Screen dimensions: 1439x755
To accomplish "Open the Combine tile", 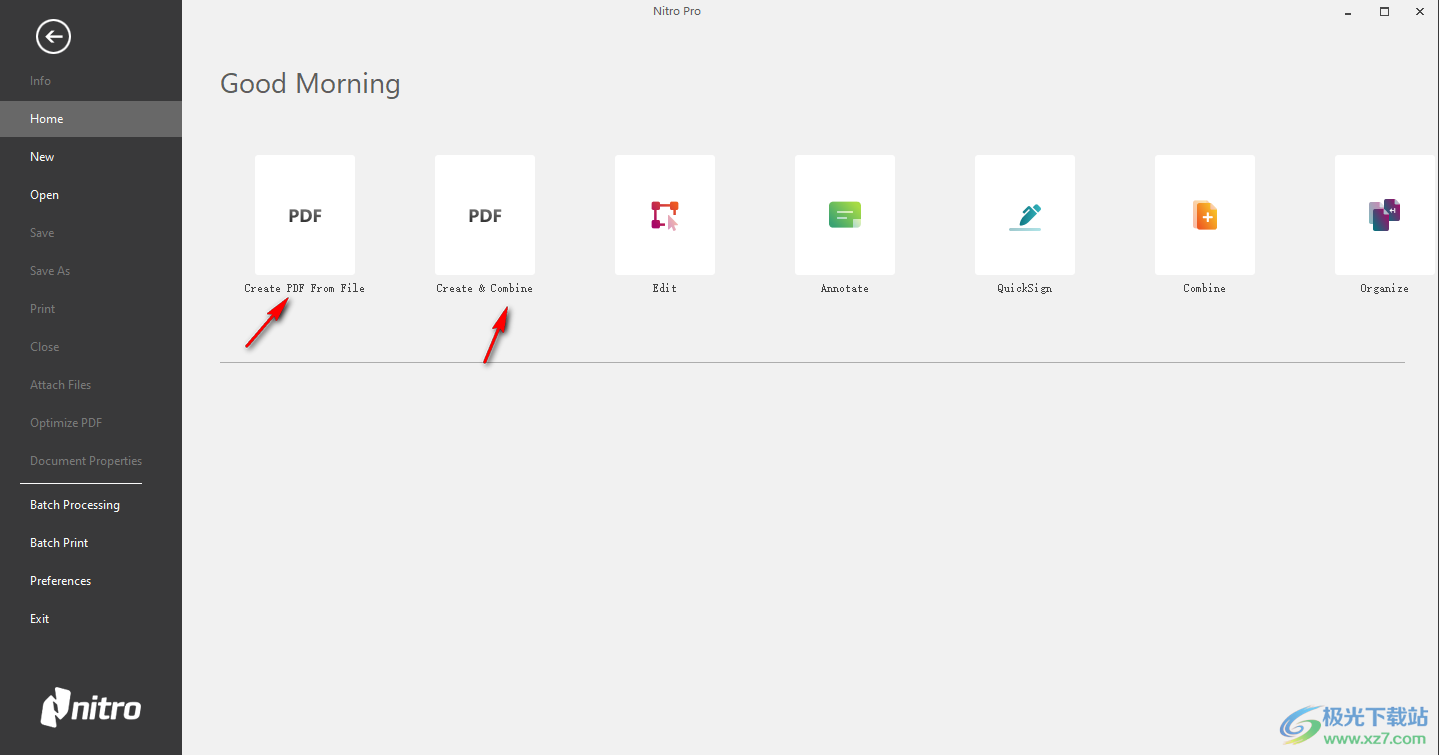I will point(1205,215).
